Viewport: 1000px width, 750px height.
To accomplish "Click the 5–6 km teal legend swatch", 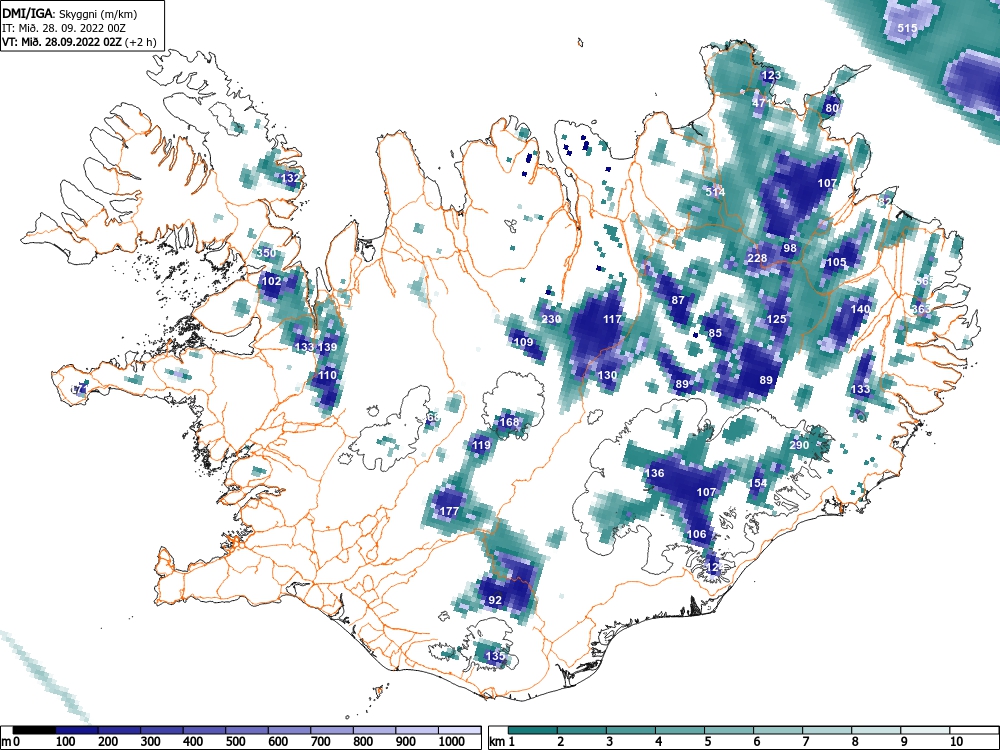I will (x=730, y=730).
